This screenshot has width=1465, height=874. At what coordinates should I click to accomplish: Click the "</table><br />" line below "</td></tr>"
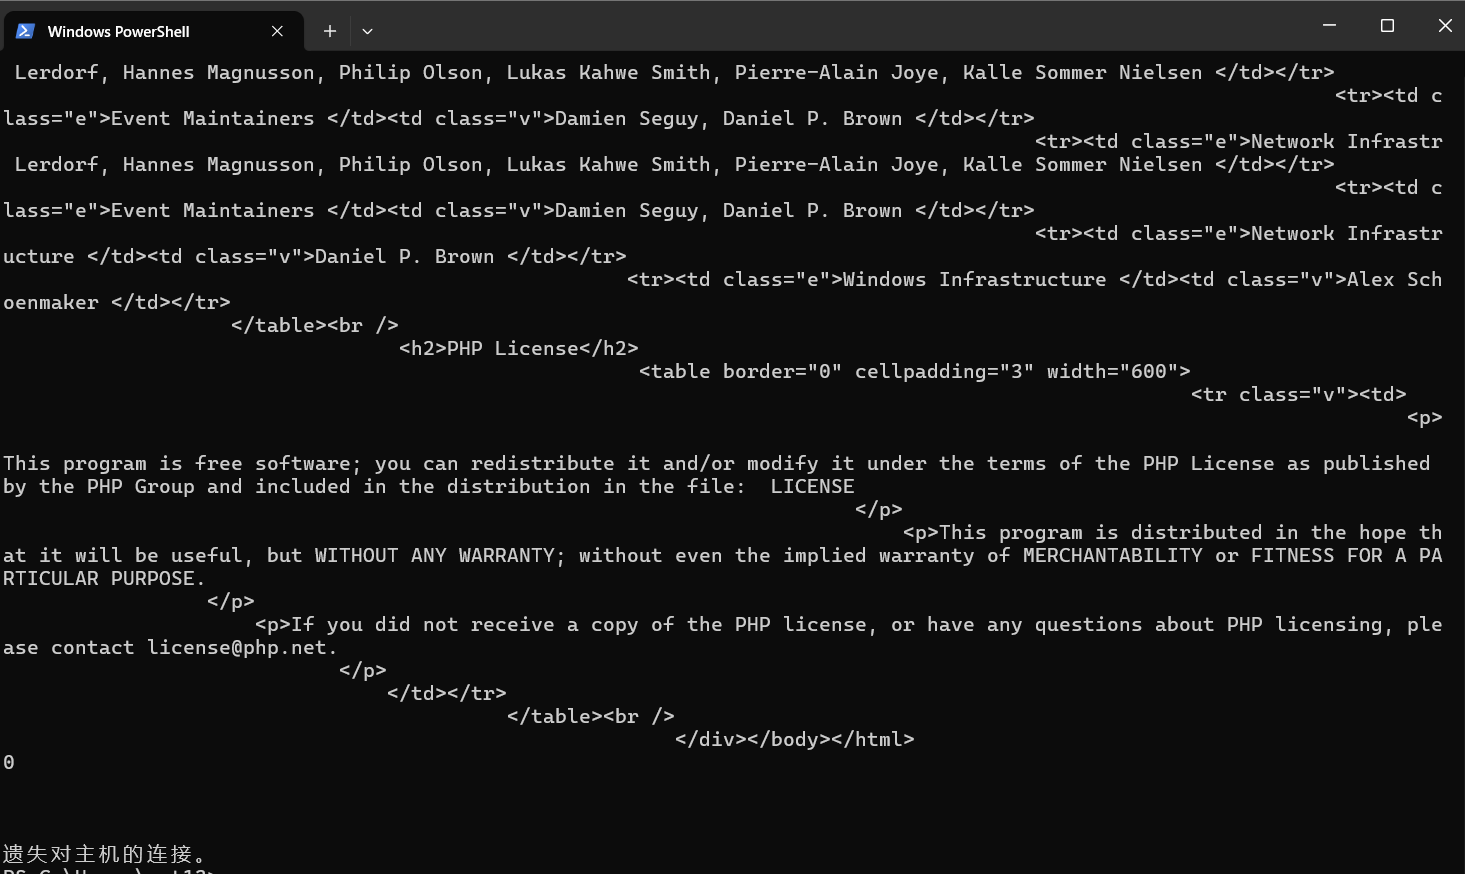pos(591,716)
